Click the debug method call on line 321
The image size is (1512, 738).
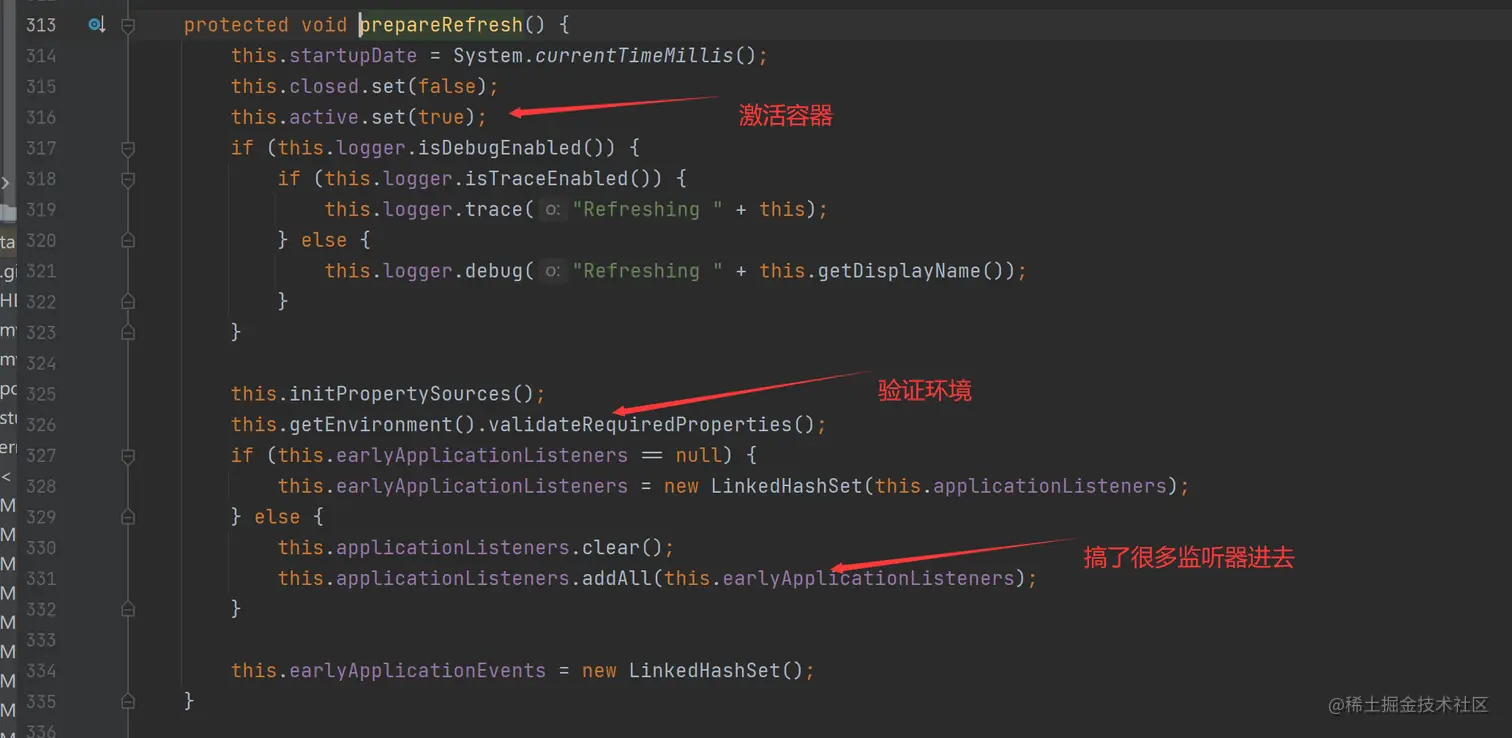pyautogui.click(x=494, y=271)
